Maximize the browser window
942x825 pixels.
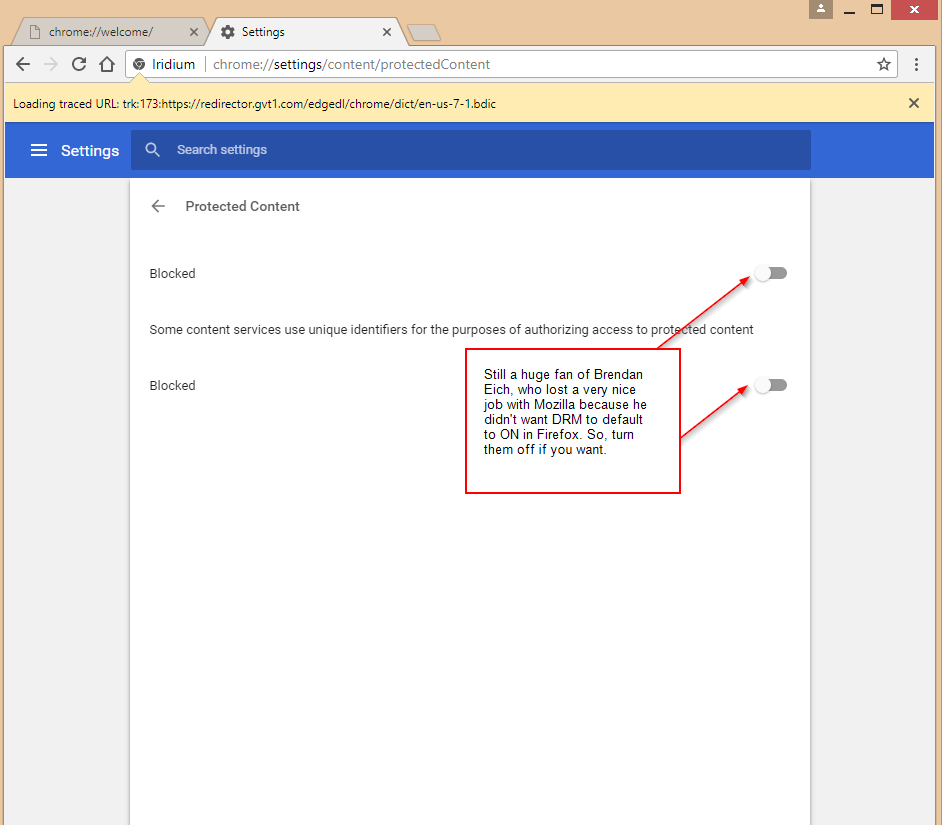pos(877,10)
